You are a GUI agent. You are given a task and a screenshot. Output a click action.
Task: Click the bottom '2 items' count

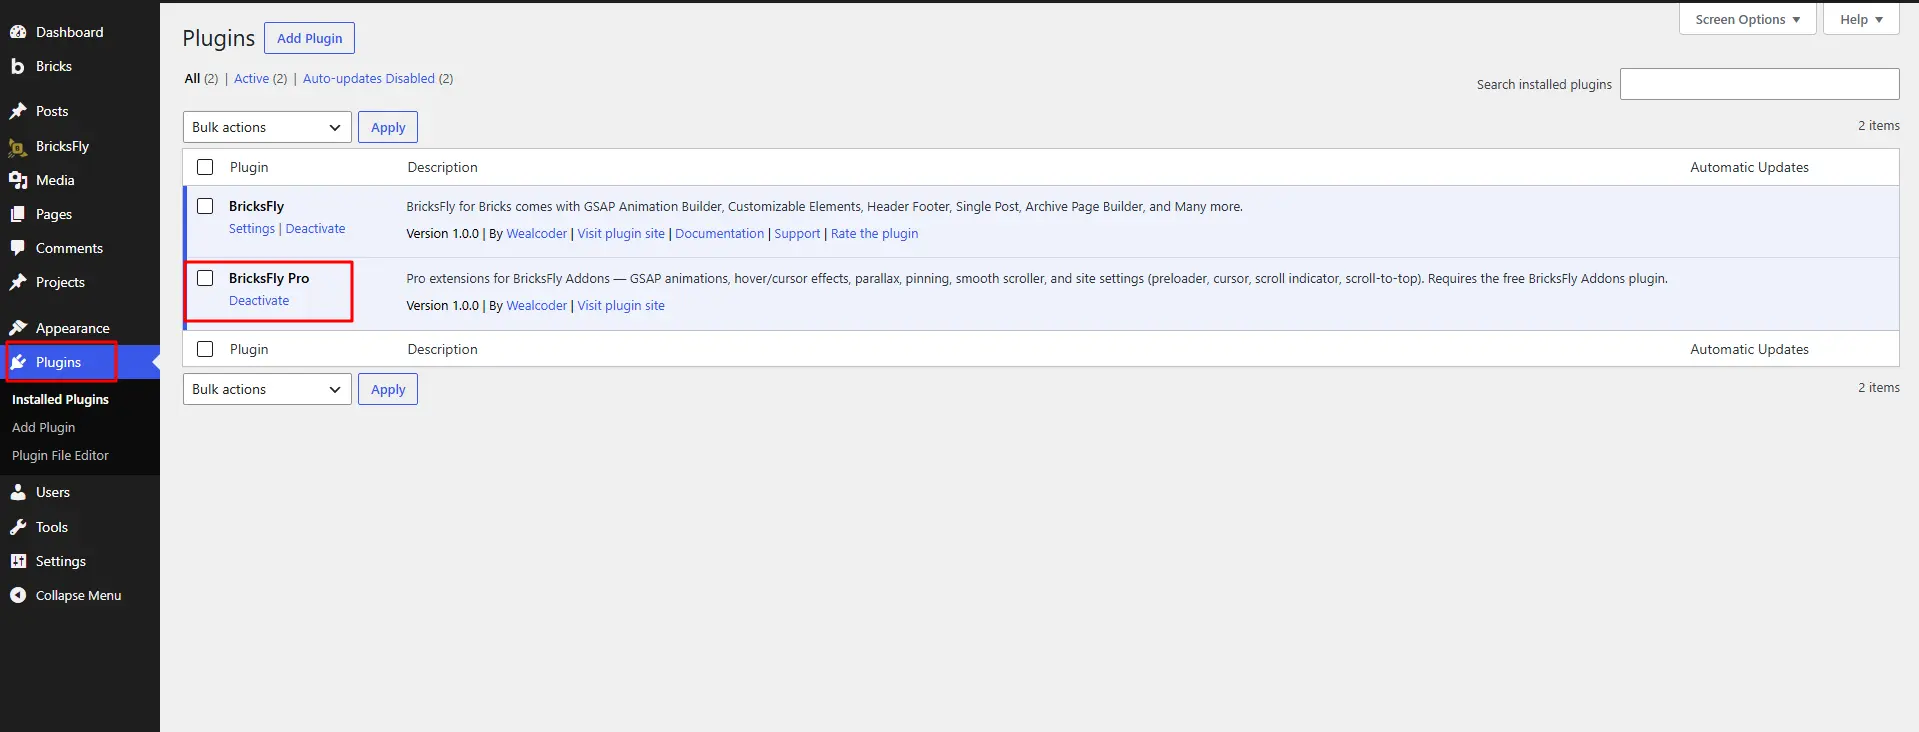1878,387
